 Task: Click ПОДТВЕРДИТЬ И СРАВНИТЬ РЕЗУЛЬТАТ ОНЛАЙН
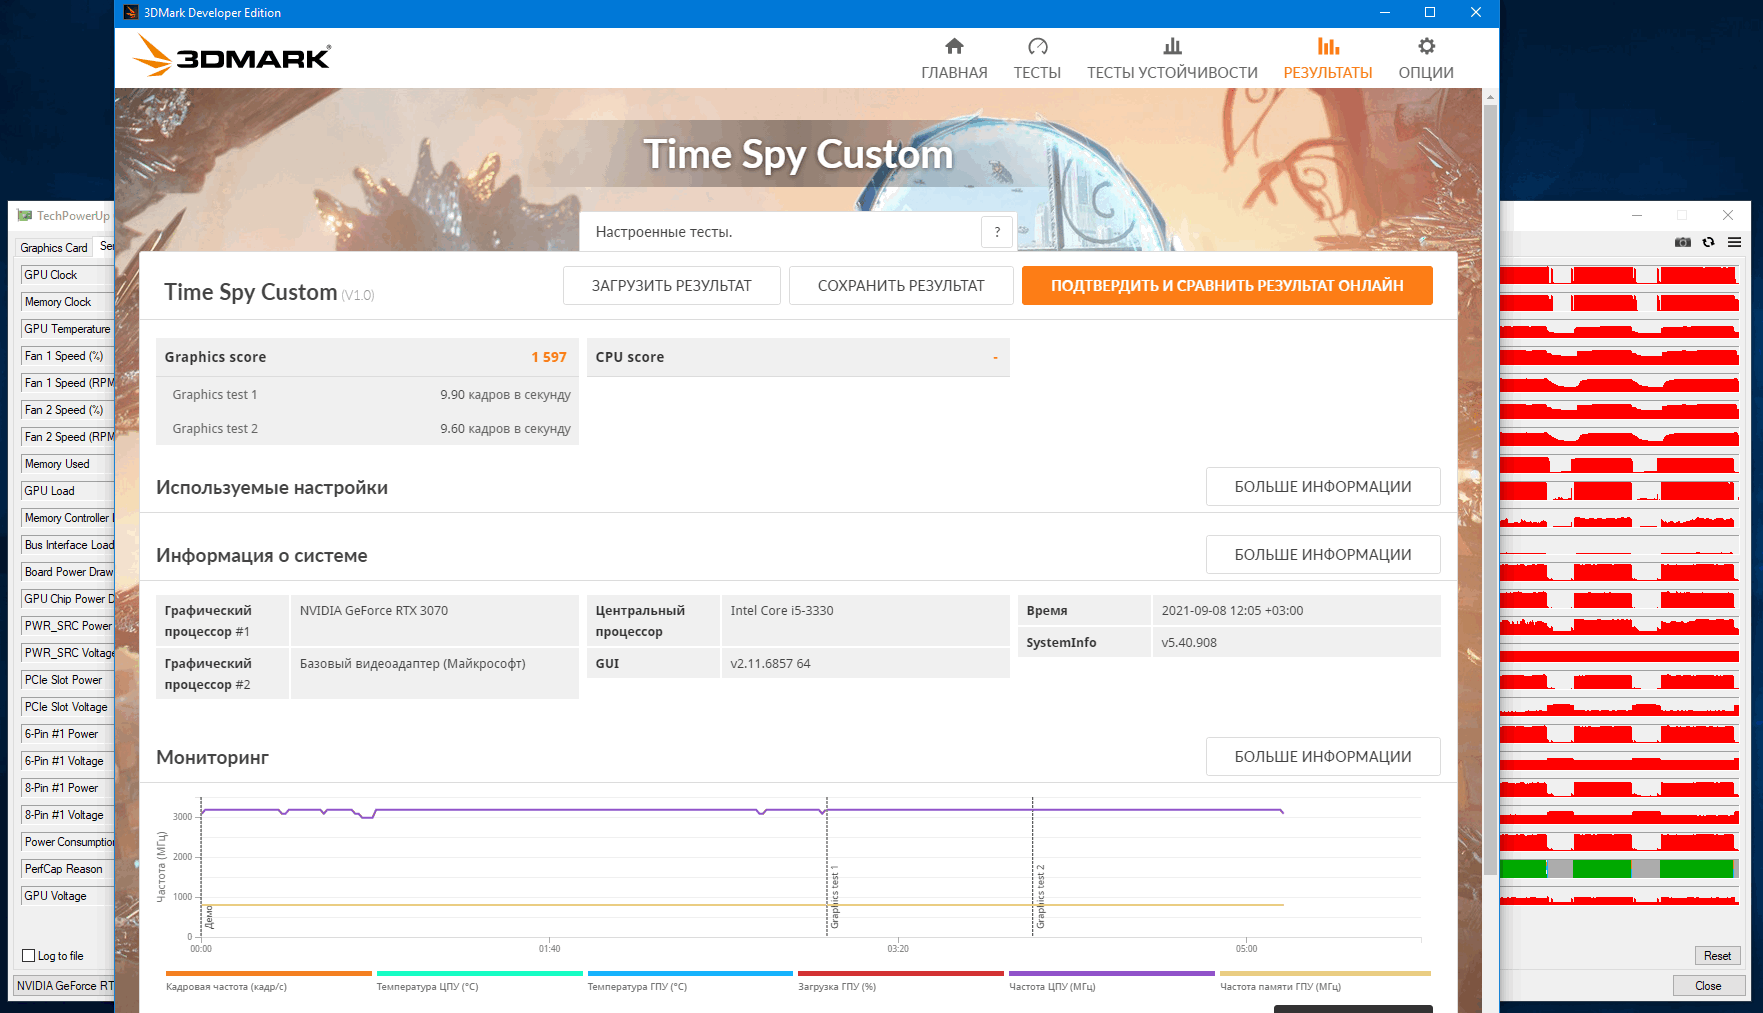click(x=1227, y=285)
